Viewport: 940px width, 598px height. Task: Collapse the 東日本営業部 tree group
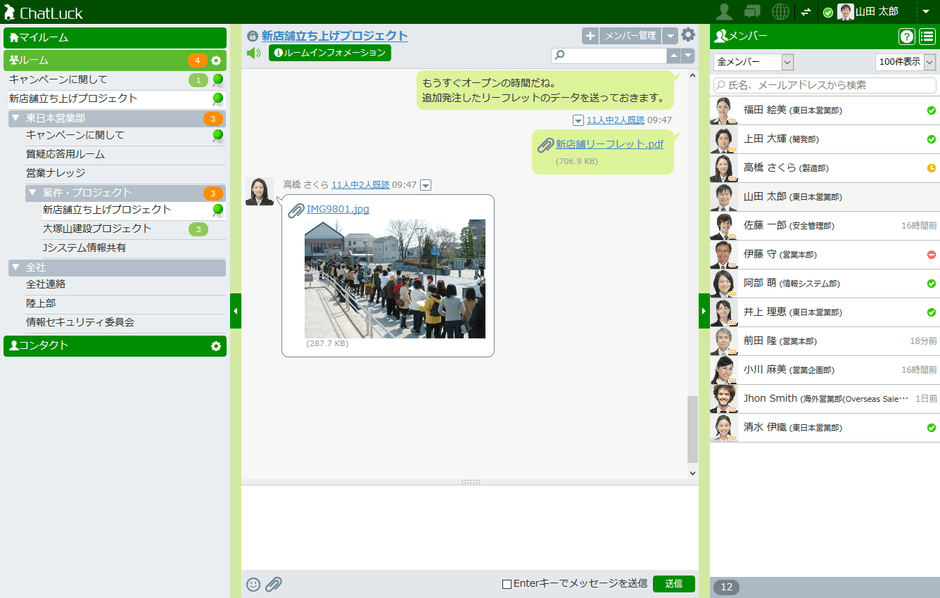click(x=16, y=118)
